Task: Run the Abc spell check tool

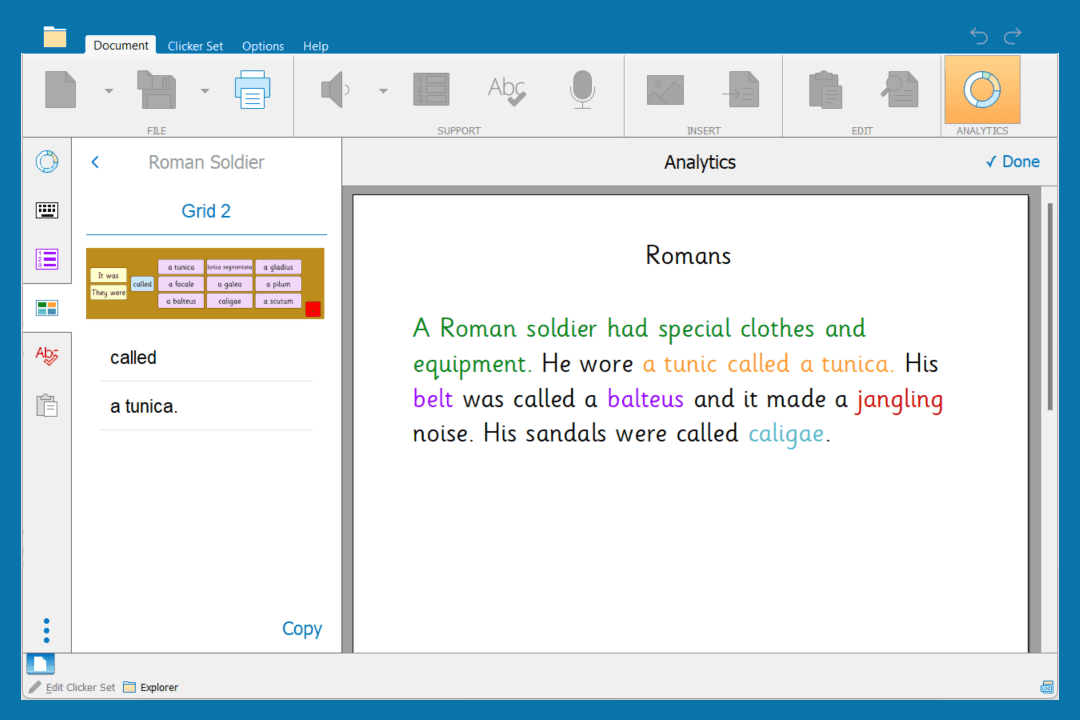Action: click(x=507, y=90)
